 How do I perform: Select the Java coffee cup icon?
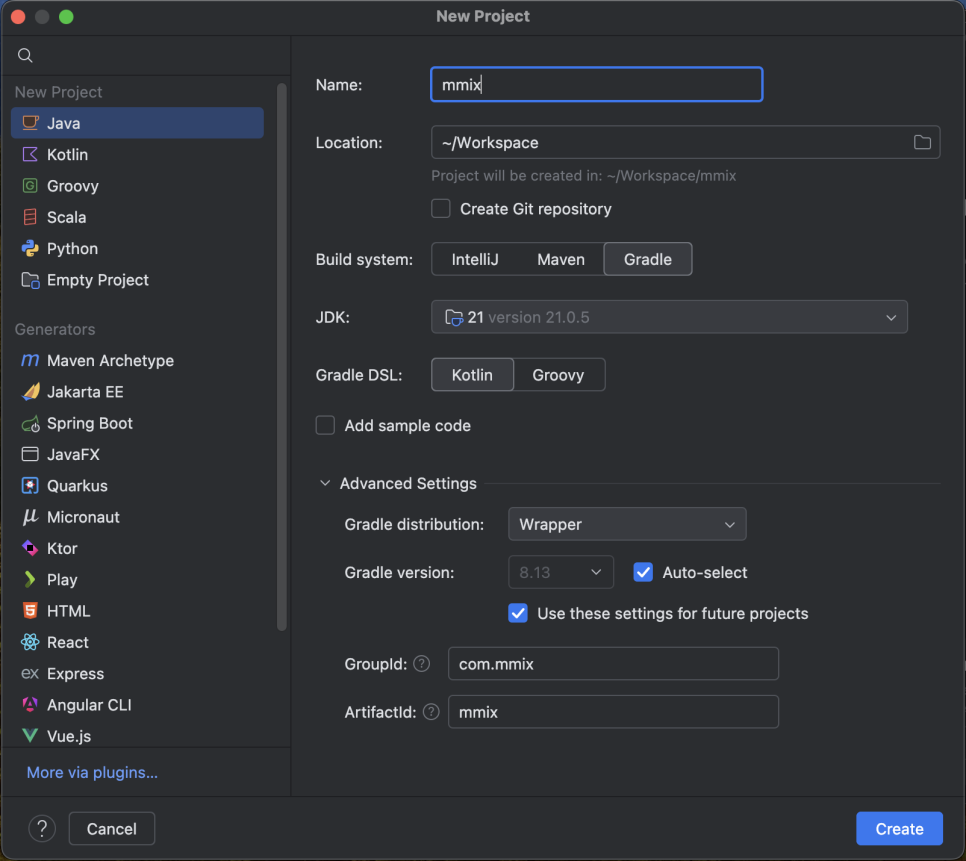[x=30, y=123]
